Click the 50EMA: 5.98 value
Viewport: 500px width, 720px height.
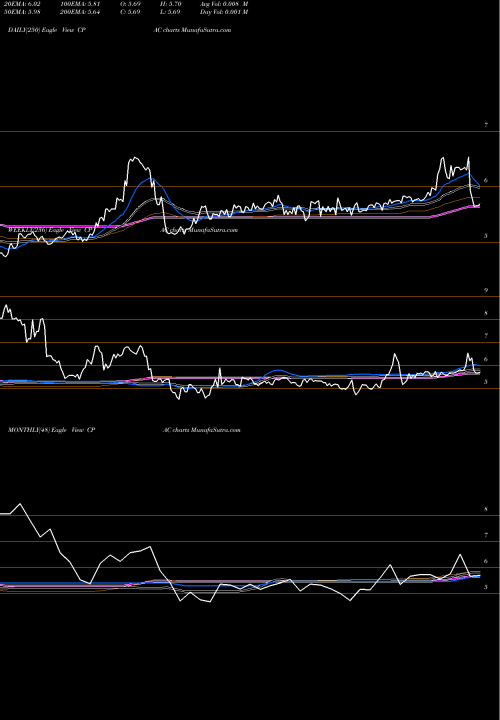click(x=24, y=12)
